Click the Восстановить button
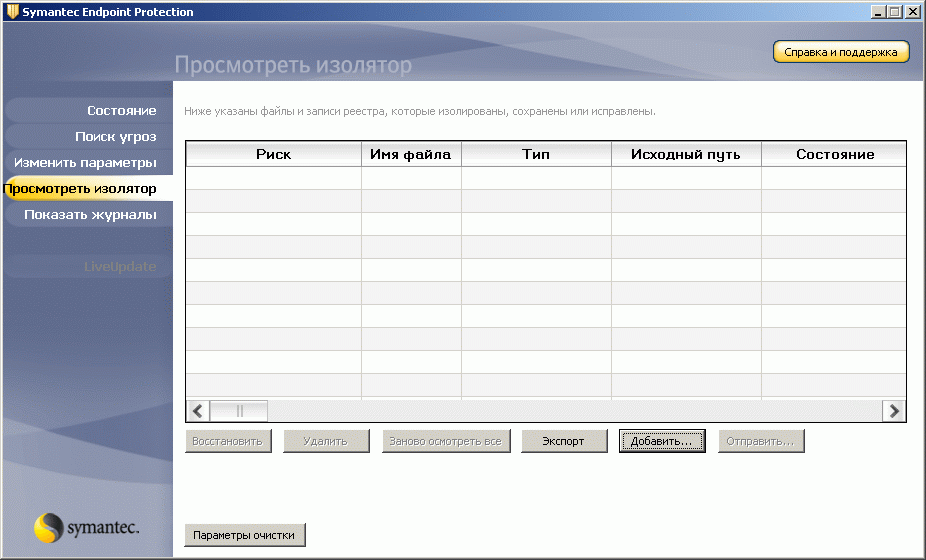Screen dimensions: 926x560 tap(228, 441)
